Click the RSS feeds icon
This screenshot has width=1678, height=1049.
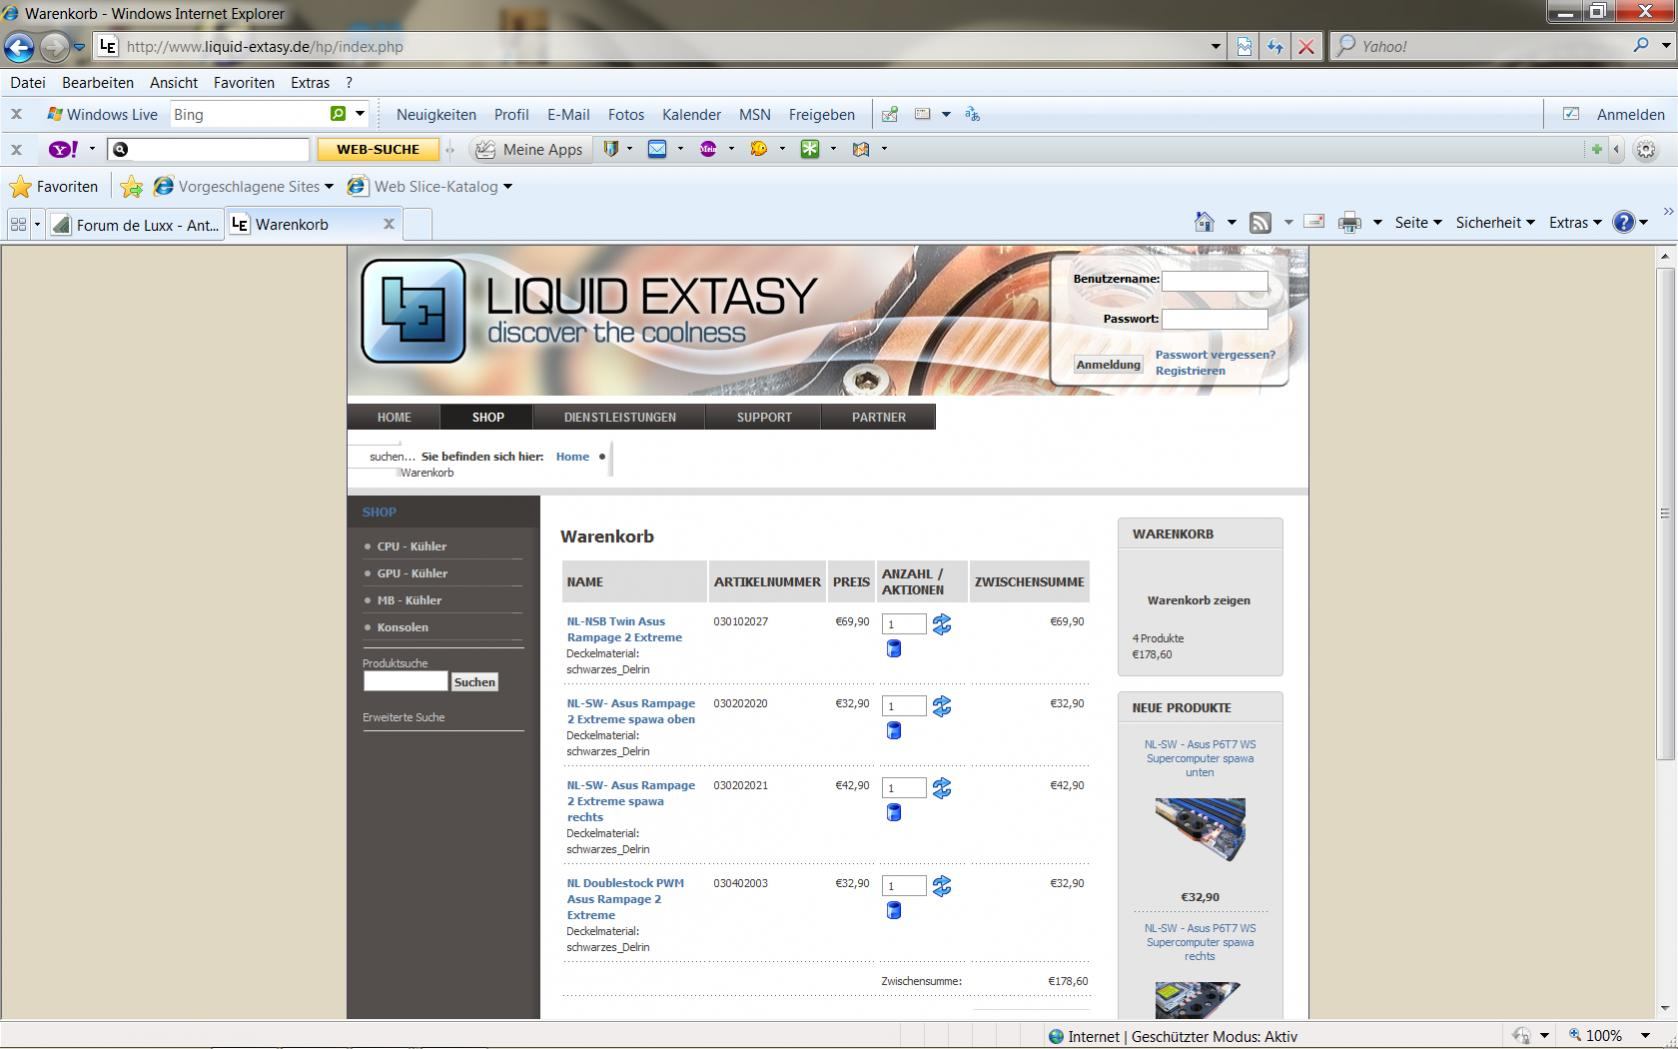pyautogui.click(x=1260, y=222)
